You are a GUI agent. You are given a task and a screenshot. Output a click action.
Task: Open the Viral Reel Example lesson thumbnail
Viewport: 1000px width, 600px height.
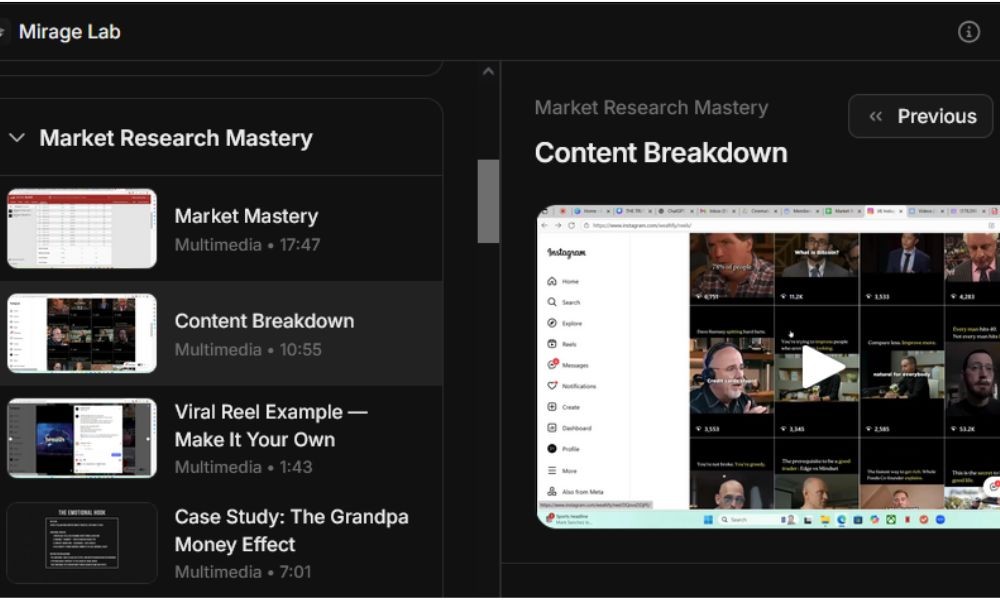tap(82, 438)
